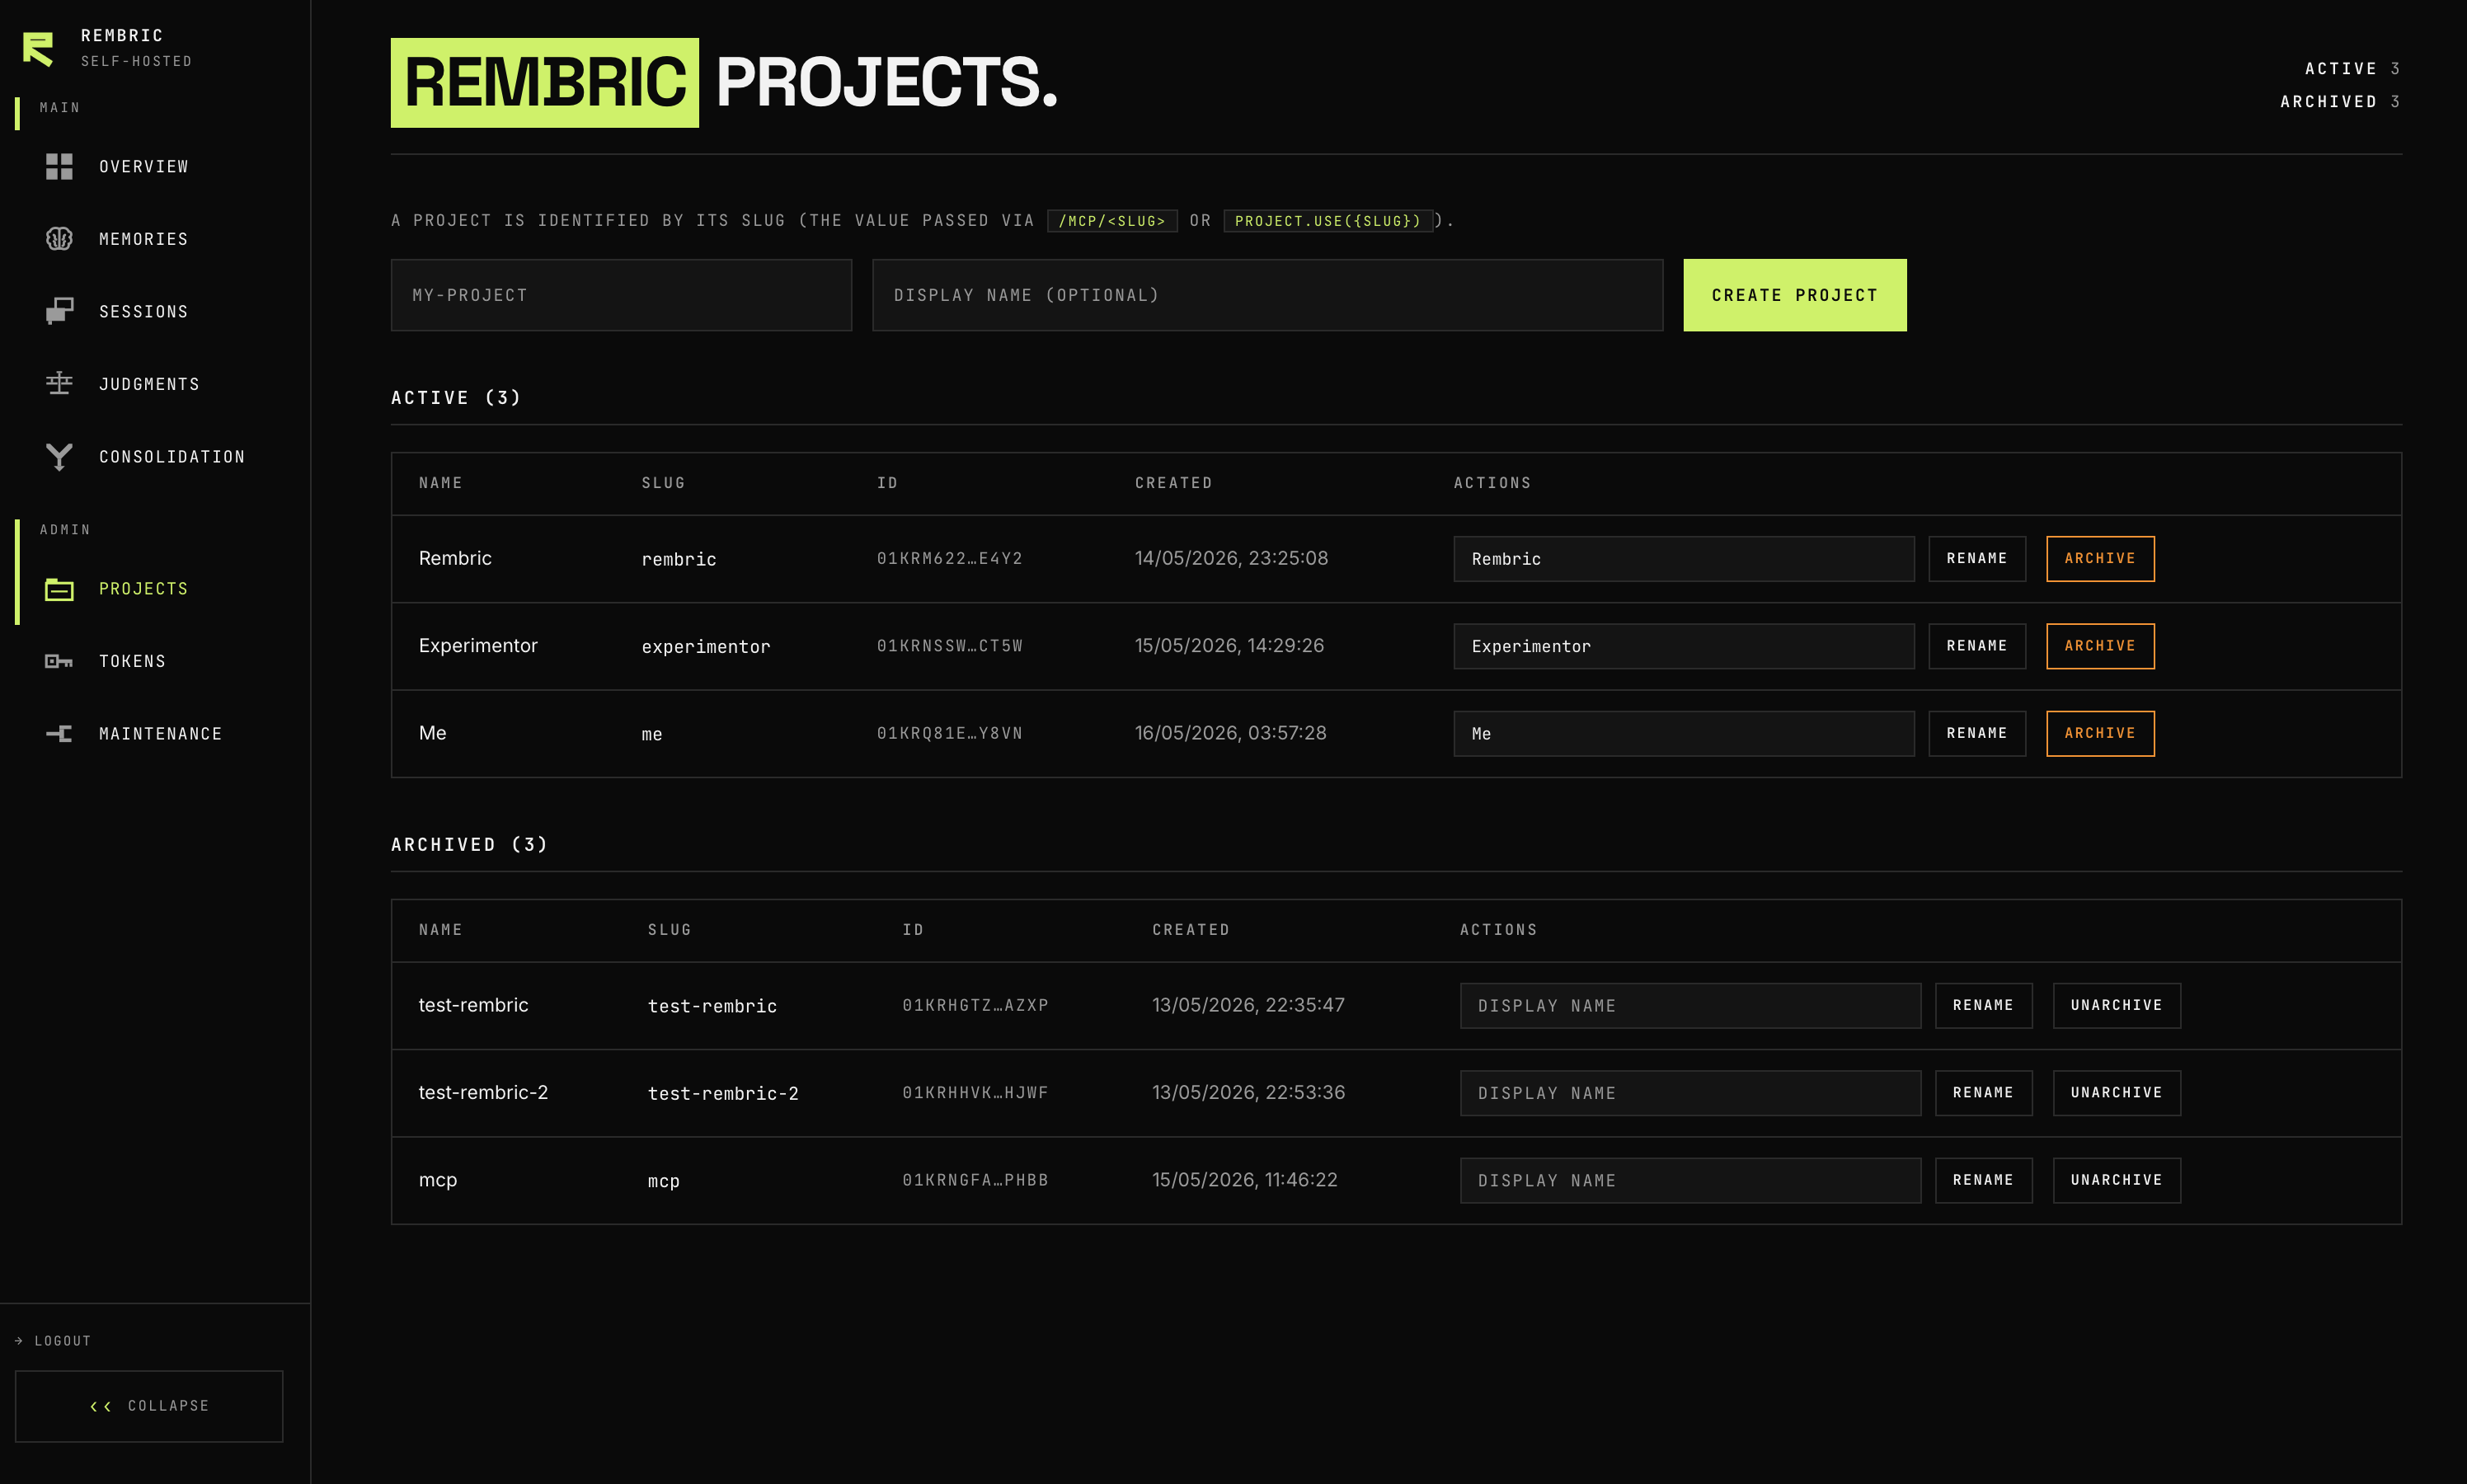The image size is (2467, 1484).
Task: Go to the Overview menu label
Action: tap(144, 167)
